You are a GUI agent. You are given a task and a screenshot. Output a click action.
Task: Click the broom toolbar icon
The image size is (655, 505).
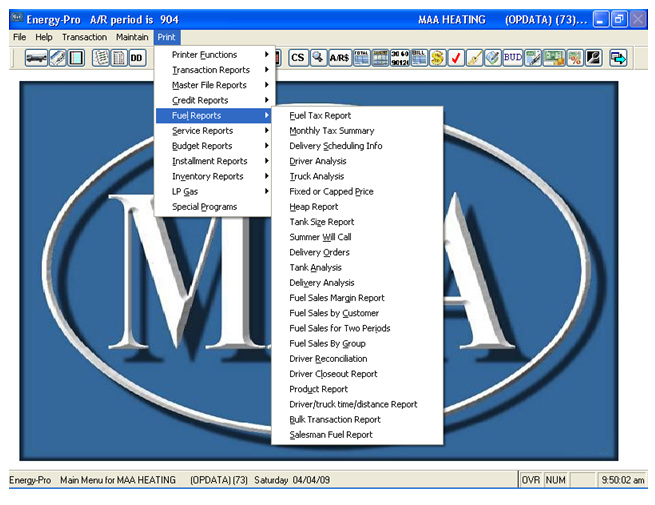pos(474,58)
